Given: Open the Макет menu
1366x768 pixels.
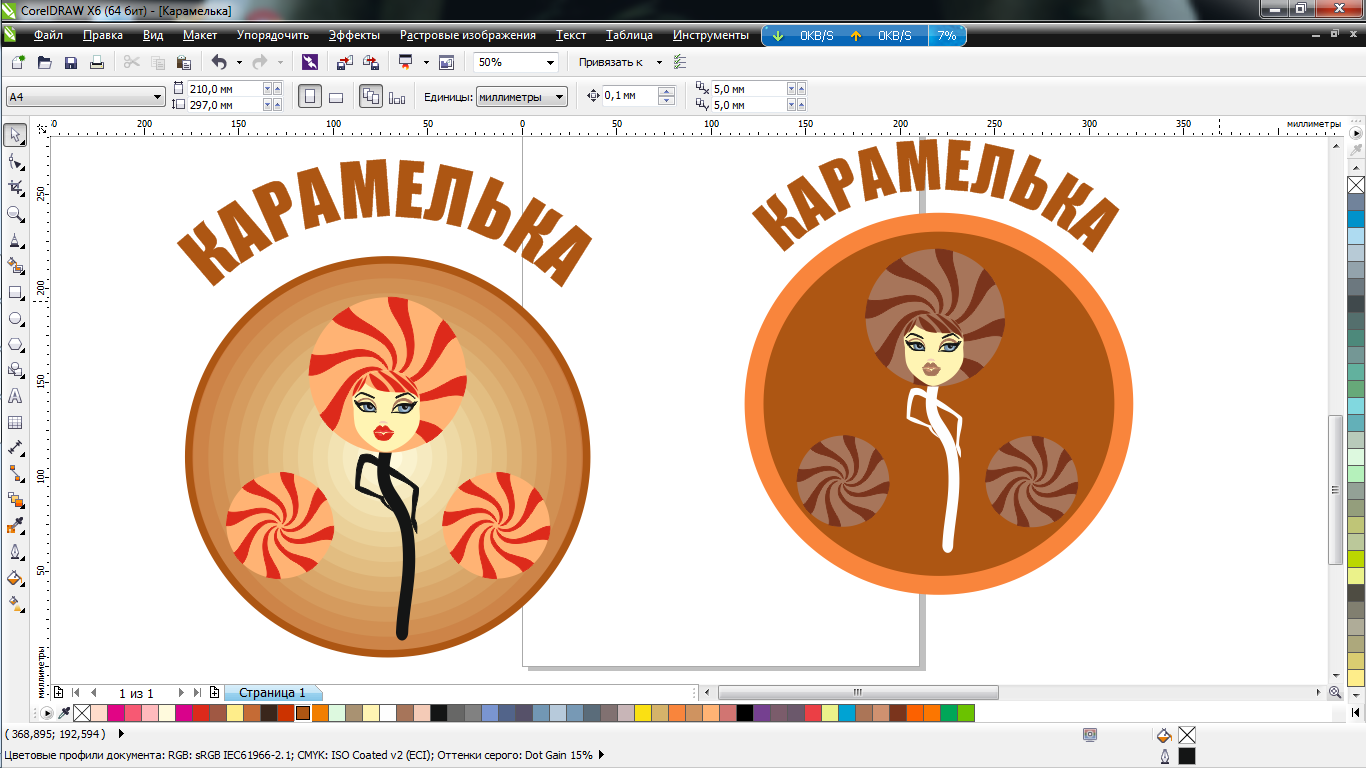Looking at the screenshot, I should (x=200, y=35).
